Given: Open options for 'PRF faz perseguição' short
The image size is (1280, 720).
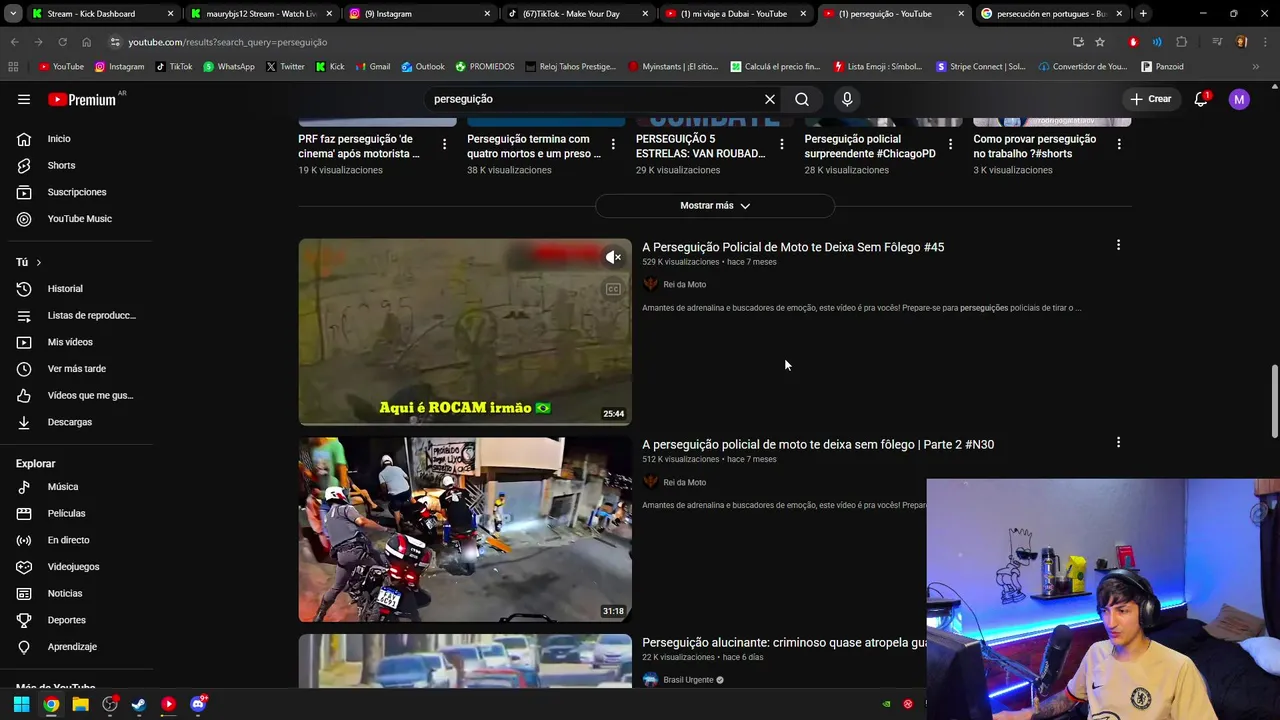Looking at the screenshot, I should [x=444, y=145].
